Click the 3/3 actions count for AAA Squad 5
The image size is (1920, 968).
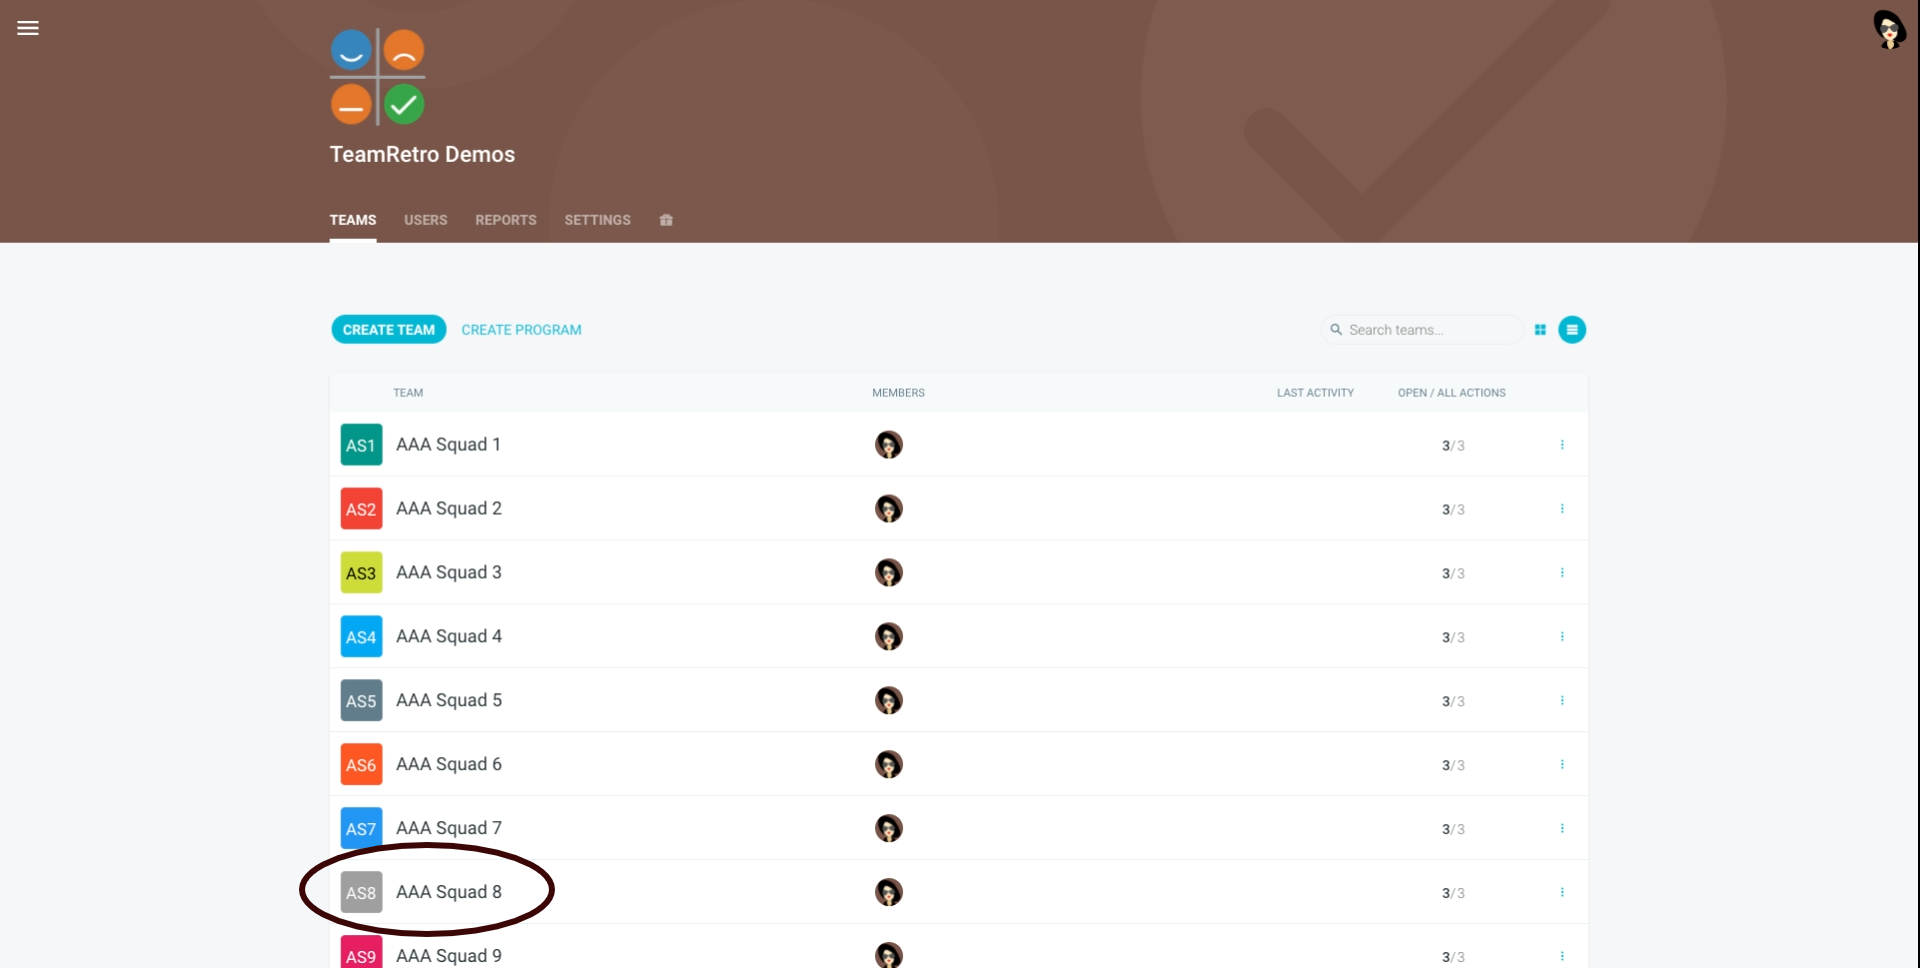point(1453,702)
